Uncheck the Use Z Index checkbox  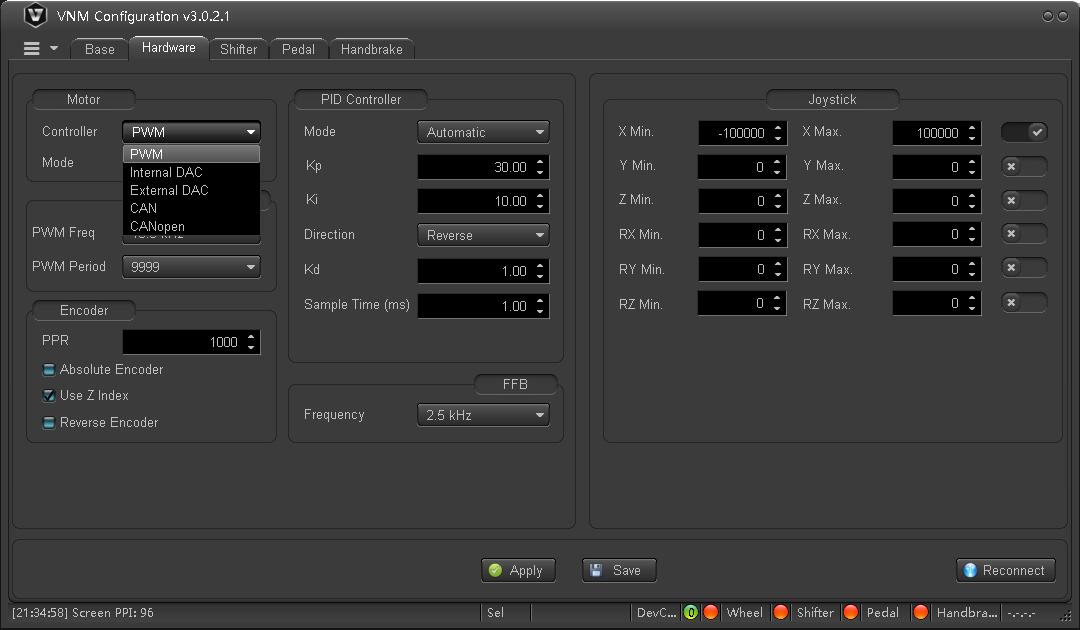pyautogui.click(x=49, y=396)
